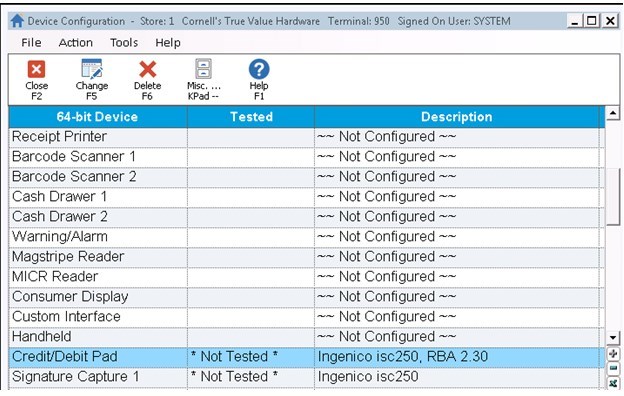The image size is (624, 396).
Task: Open the Tools menu
Action: pyautogui.click(x=124, y=43)
